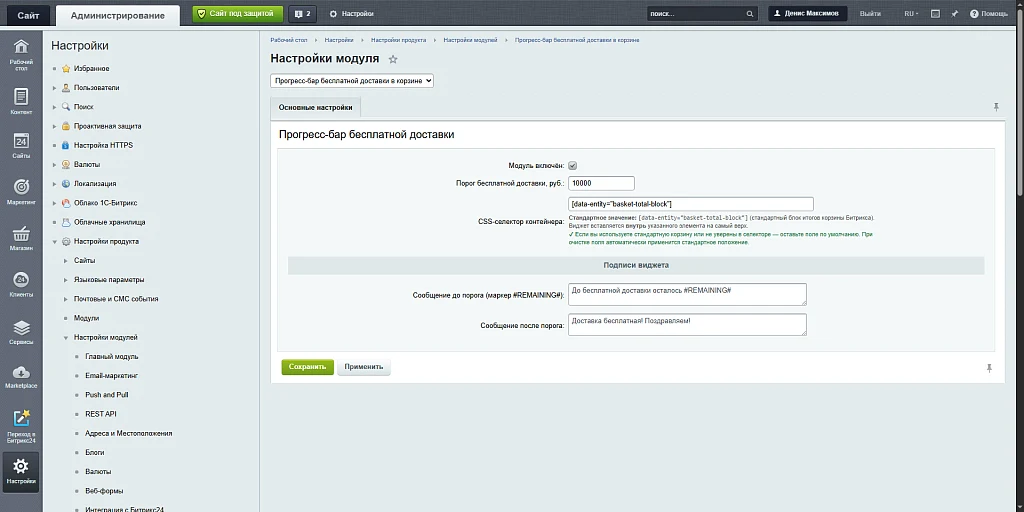This screenshot has width=1024, height=512.
Task: Open the Контент sidebar section
Action: [21, 101]
